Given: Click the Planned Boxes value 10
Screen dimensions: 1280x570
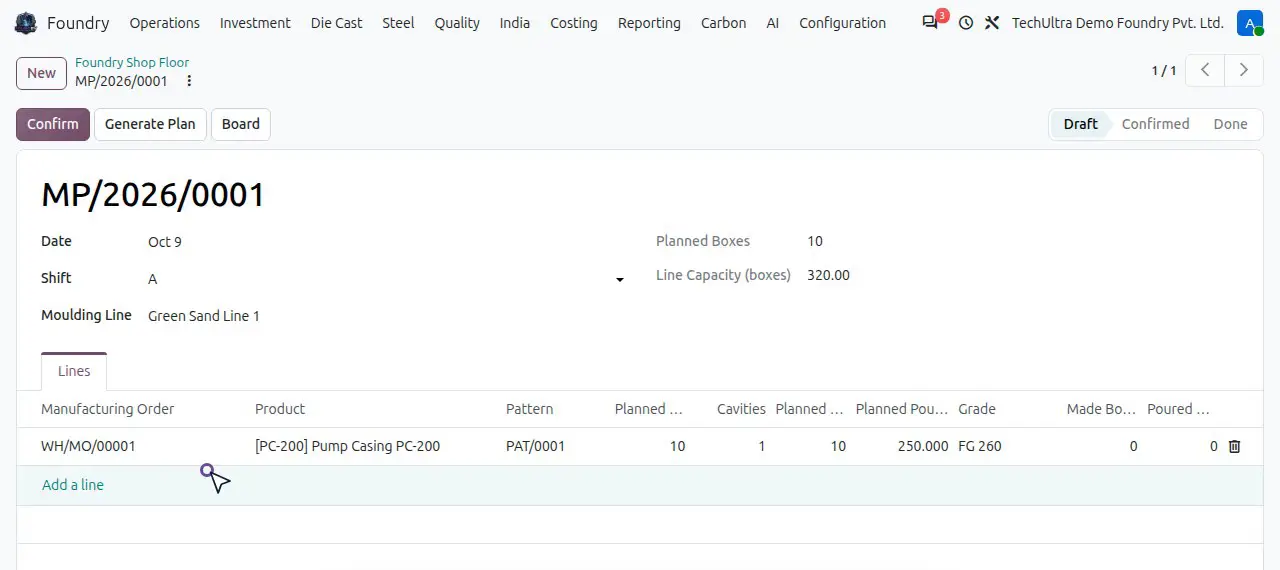Looking at the screenshot, I should click(815, 241).
